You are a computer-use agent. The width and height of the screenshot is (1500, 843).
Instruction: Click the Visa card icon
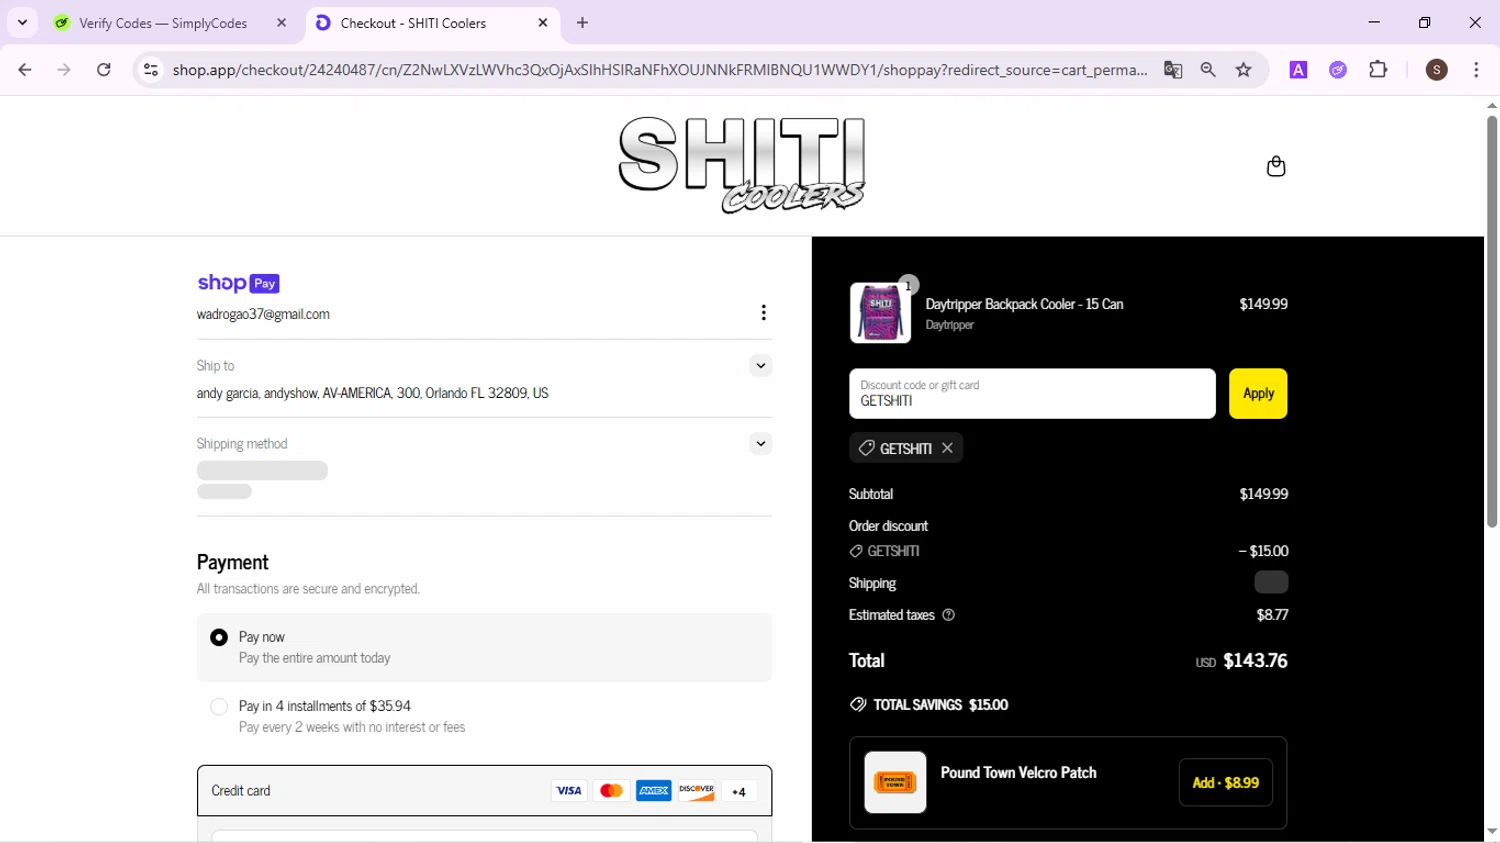(x=569, y=791)
